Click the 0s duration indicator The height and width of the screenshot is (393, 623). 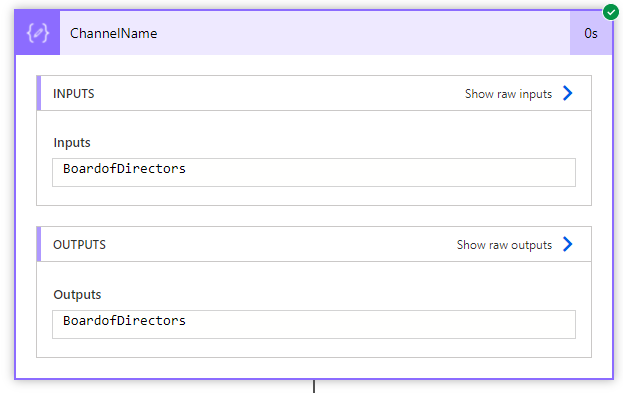click(x=591, y=33)
